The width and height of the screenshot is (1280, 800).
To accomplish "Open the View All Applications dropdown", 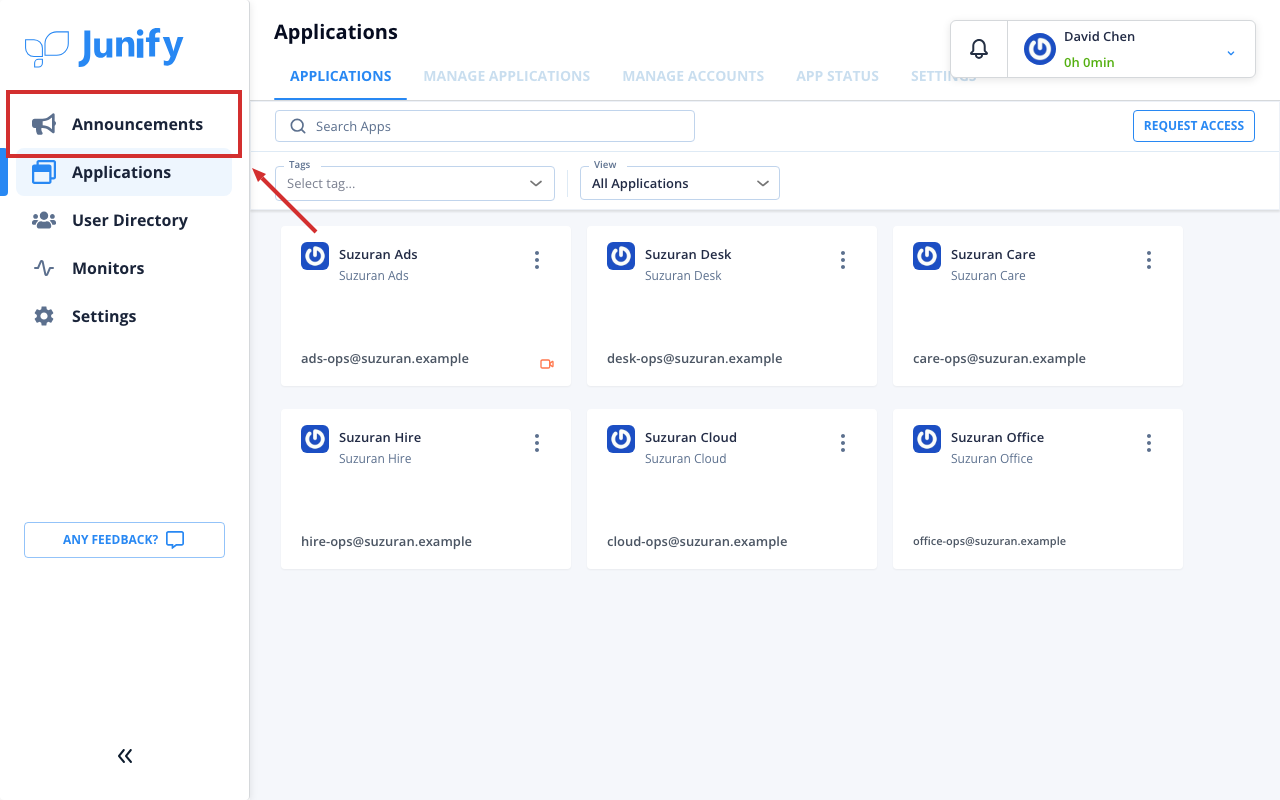I will pyautogui.click(x=680, y=183).
